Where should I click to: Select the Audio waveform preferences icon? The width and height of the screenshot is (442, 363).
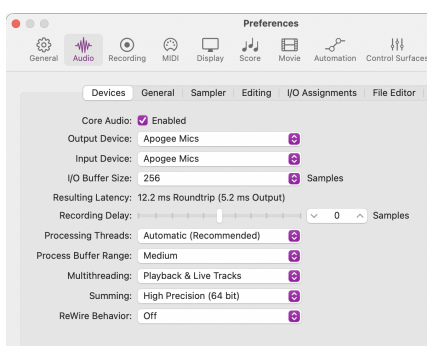(83, 45)
